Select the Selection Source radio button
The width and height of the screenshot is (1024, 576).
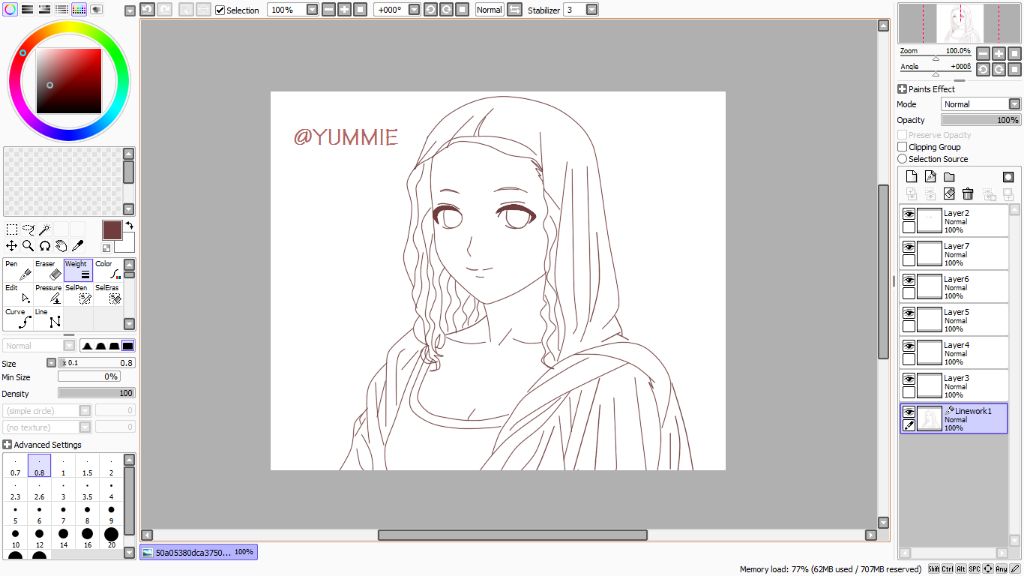pos(902,159)
